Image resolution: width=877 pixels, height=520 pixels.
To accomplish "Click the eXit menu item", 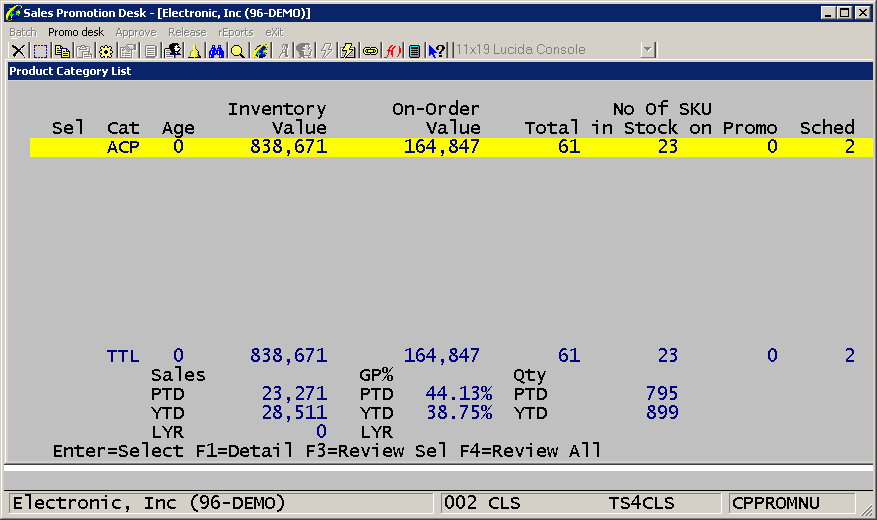I will click(275, 32).
